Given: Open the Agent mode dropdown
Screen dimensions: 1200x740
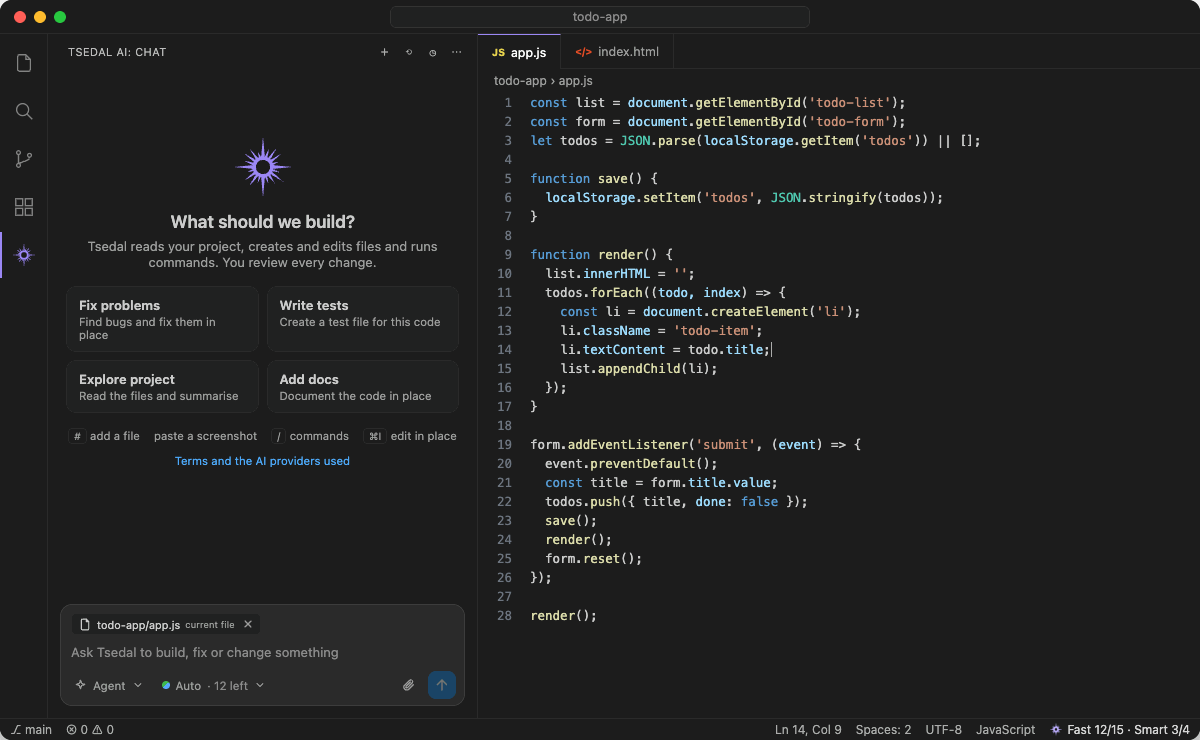Looking at the screenshot, I should [108, 685].
